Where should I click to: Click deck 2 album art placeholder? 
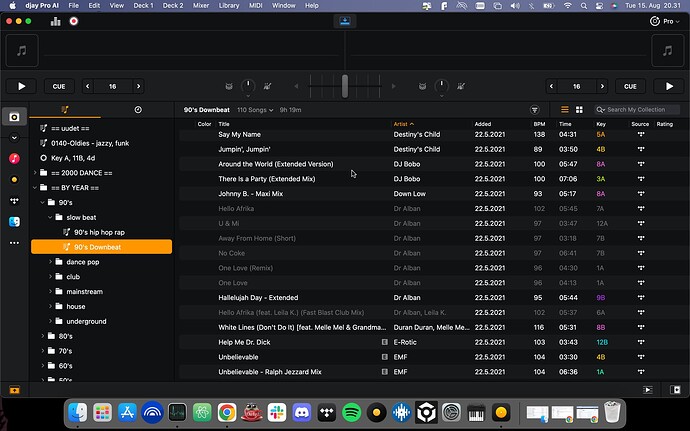[668, 51]
